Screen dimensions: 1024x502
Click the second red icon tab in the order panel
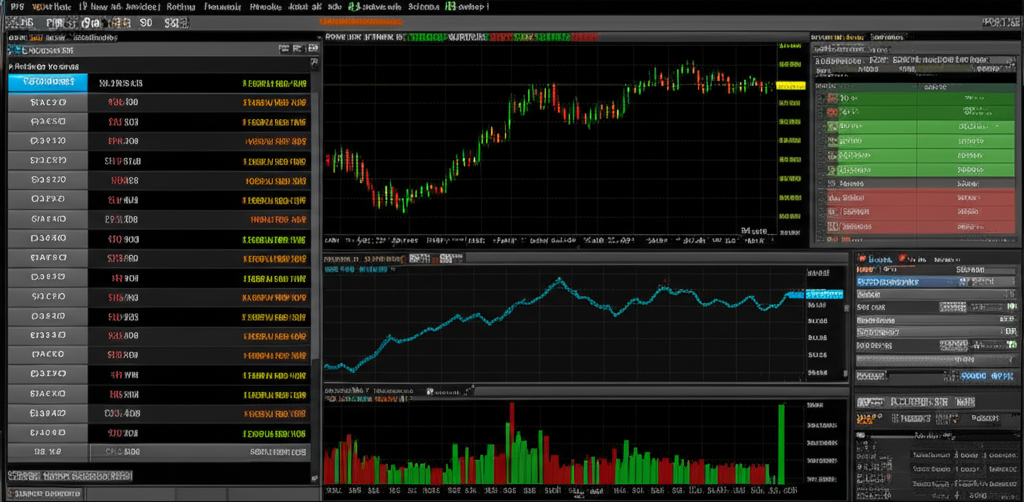(x=904, y=258)
